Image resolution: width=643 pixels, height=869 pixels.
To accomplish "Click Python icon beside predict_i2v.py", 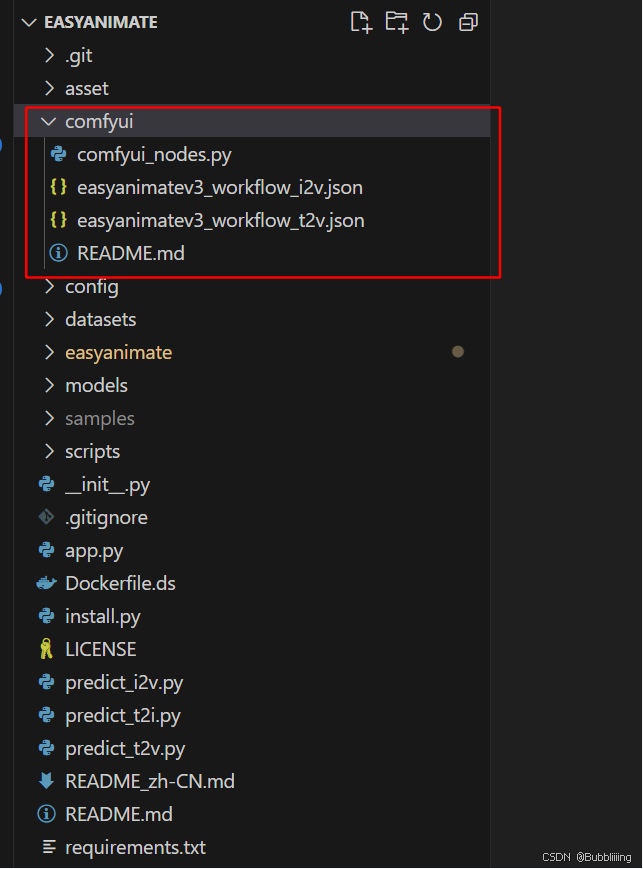I will pos(47,682).
